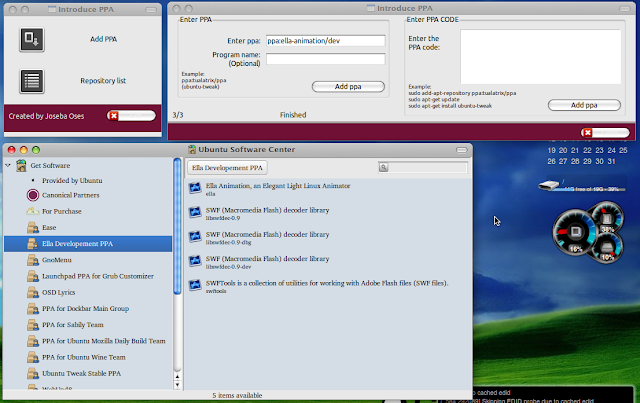Open the Repository list icon
This screenshot has height=403, width=640.
point(32,81)
